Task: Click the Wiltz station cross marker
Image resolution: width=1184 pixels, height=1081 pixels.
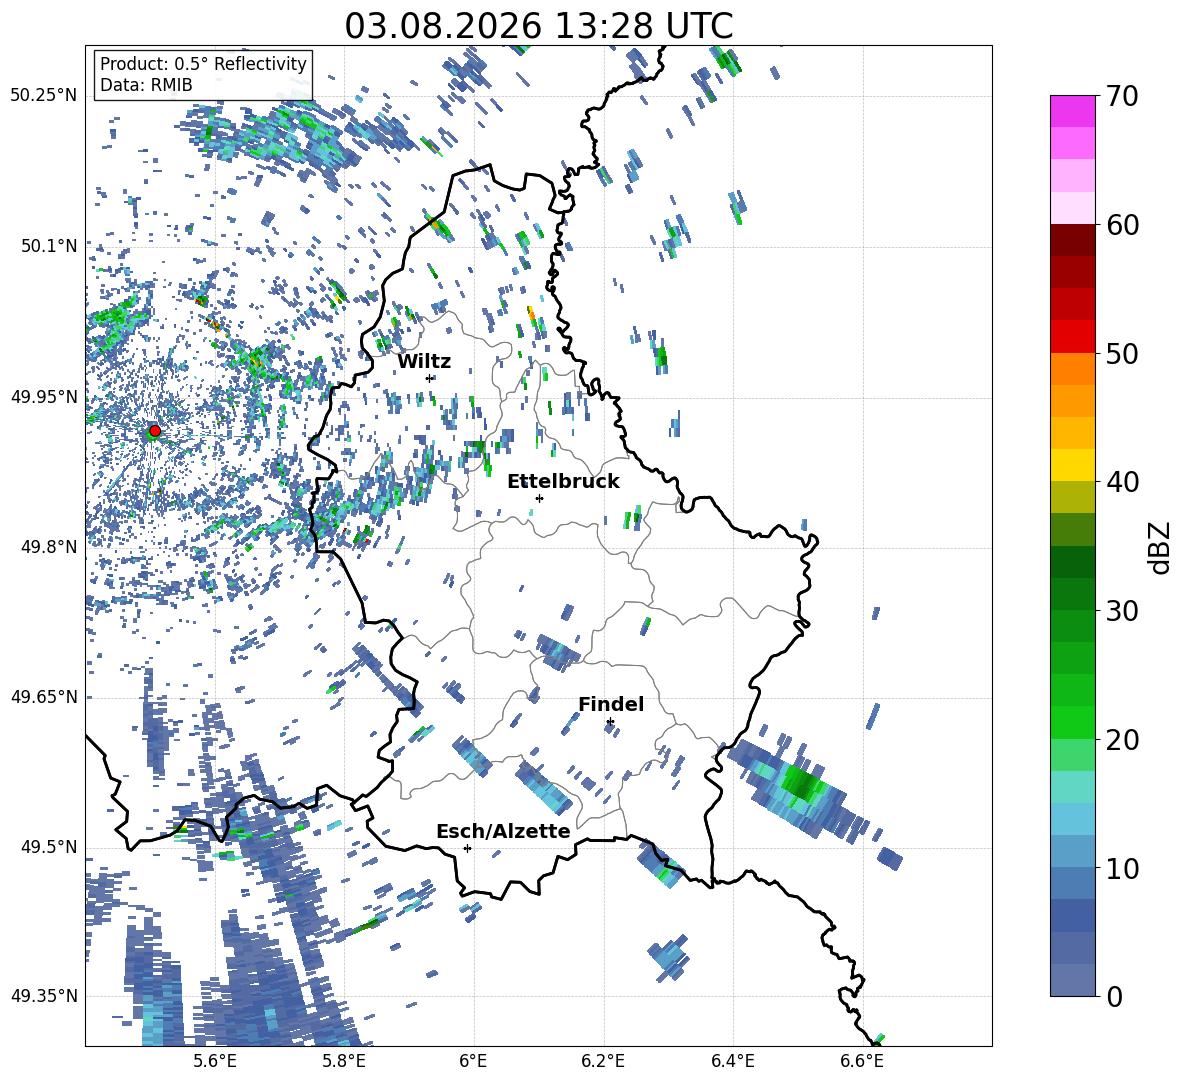Action: click(x=430, y=378)
